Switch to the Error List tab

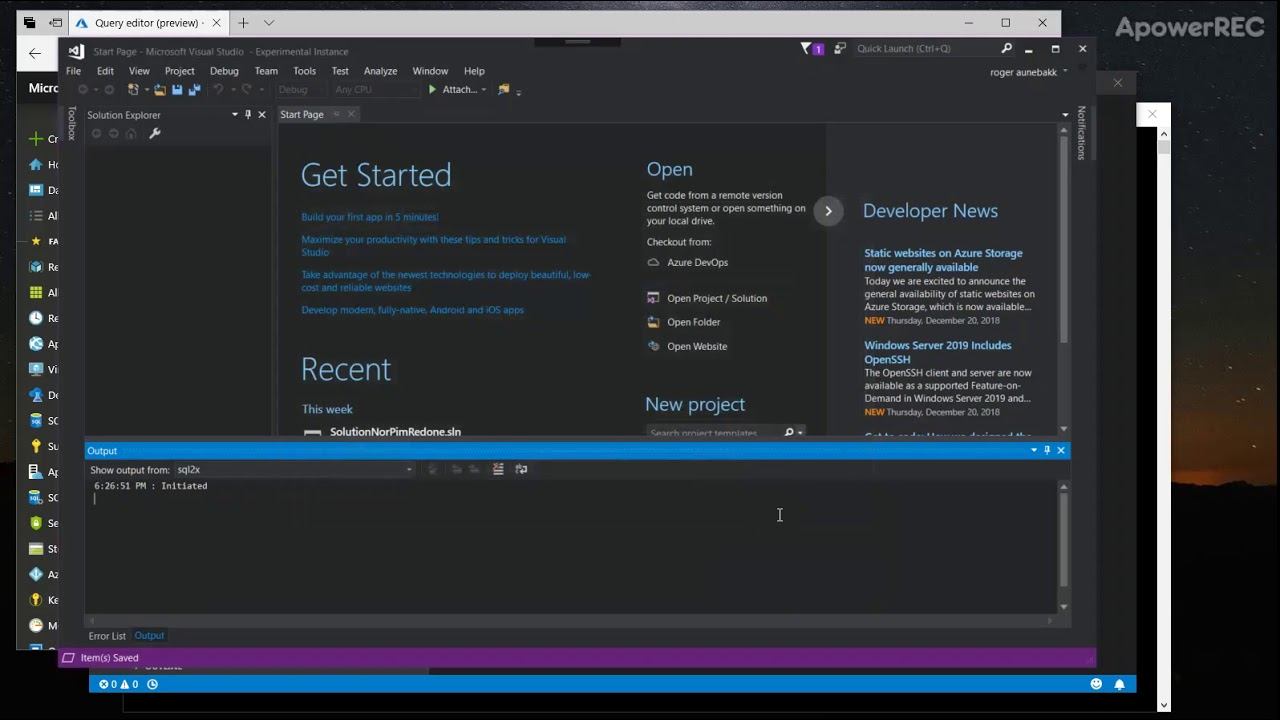click(x=107, y=636)
